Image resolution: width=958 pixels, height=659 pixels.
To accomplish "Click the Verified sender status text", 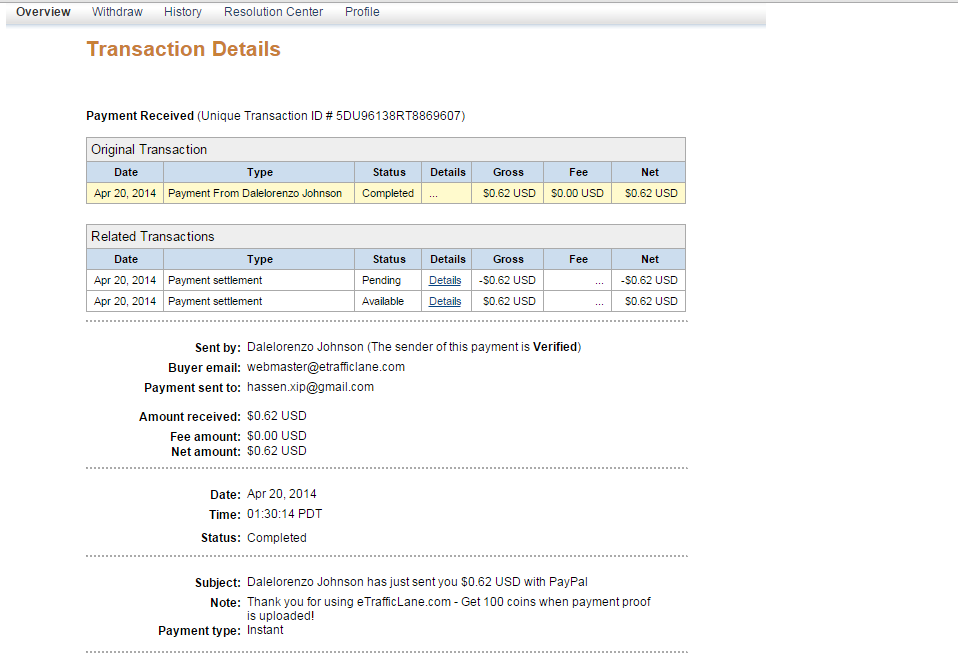I will pyautogui.click(x=555, y=347).
